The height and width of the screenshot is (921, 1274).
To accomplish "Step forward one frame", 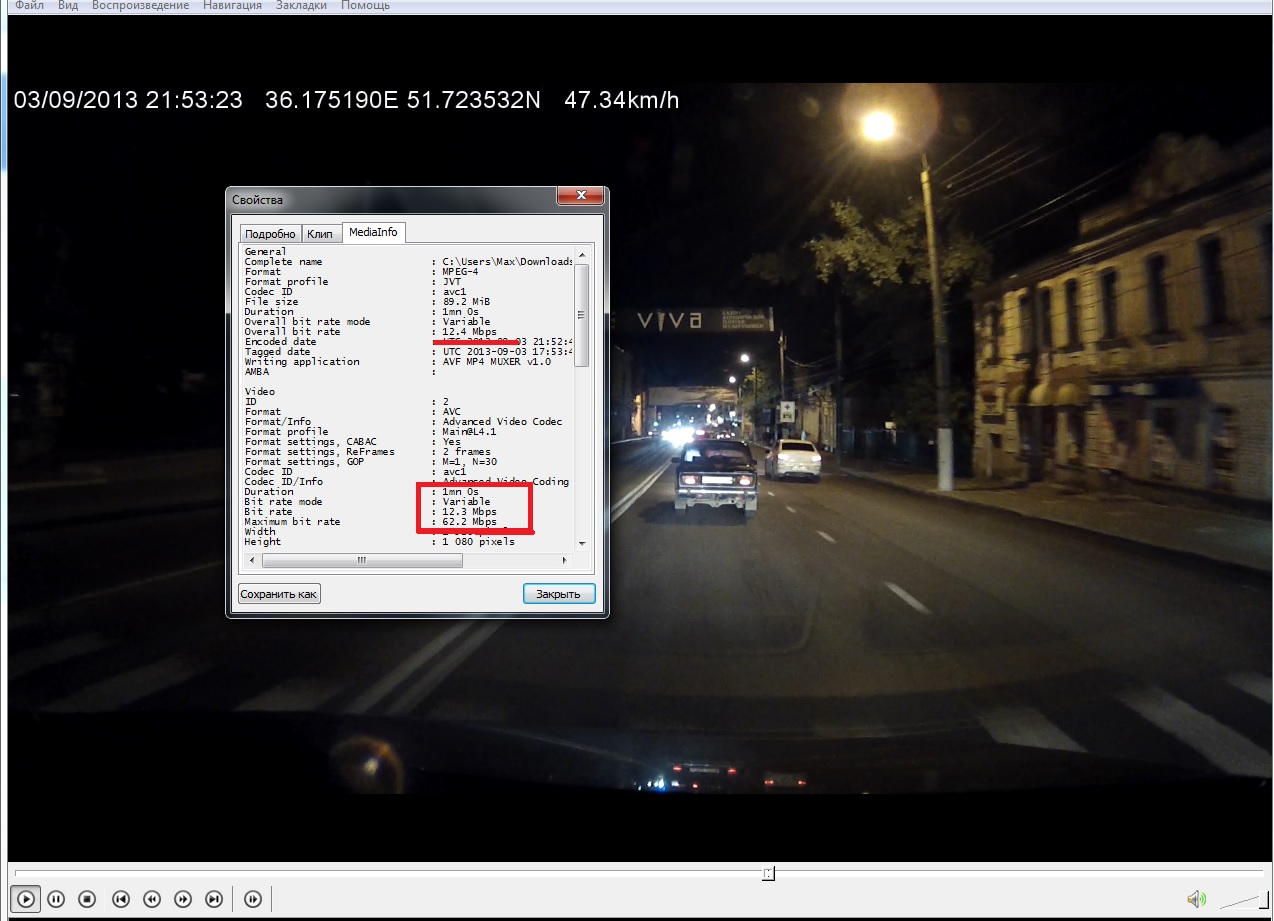I will click(253, 899).
